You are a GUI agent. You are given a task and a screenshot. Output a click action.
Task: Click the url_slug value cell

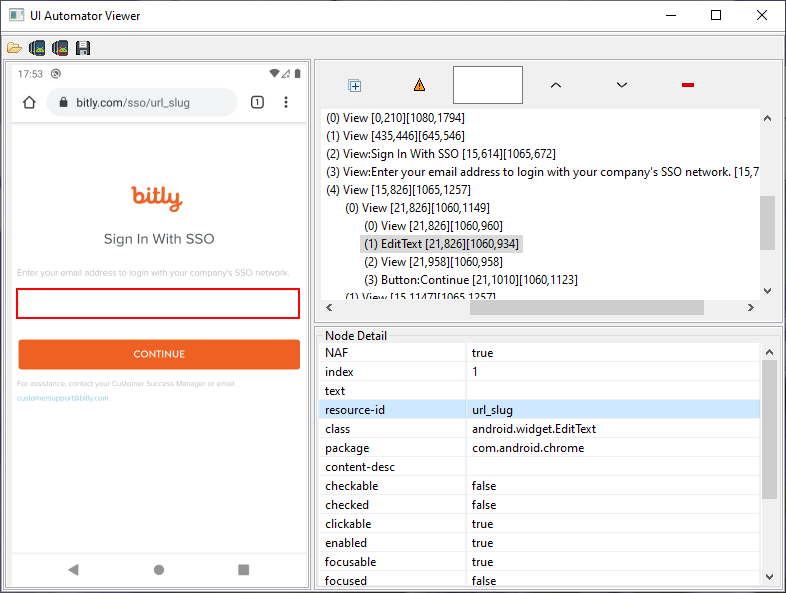613,410
